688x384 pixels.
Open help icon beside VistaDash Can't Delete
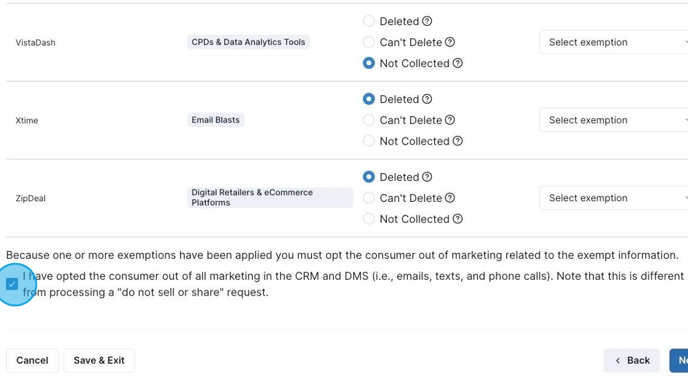coord(450,42)
